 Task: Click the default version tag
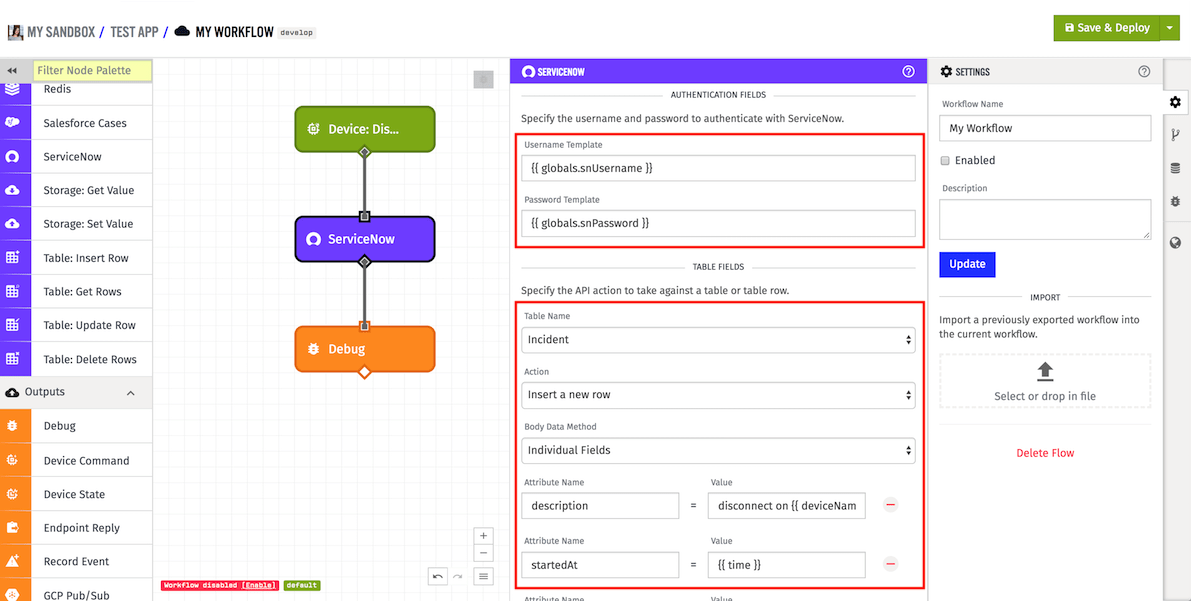click(x=302, y=586)
